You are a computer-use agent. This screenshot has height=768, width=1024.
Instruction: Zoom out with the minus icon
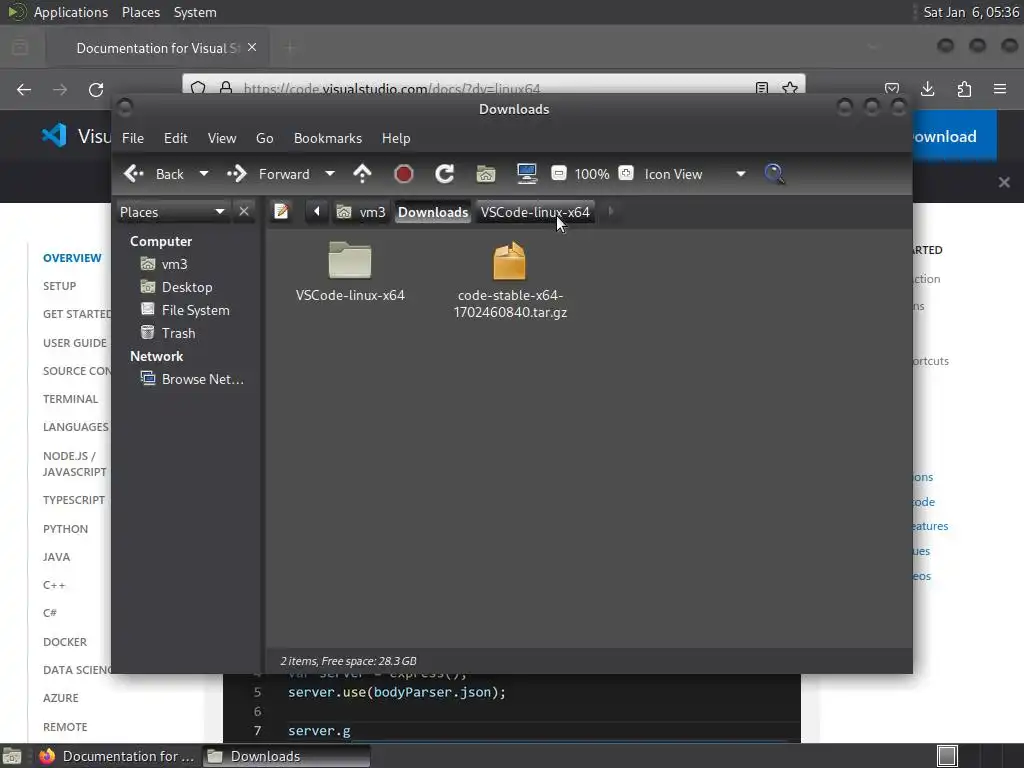point(558,173)
